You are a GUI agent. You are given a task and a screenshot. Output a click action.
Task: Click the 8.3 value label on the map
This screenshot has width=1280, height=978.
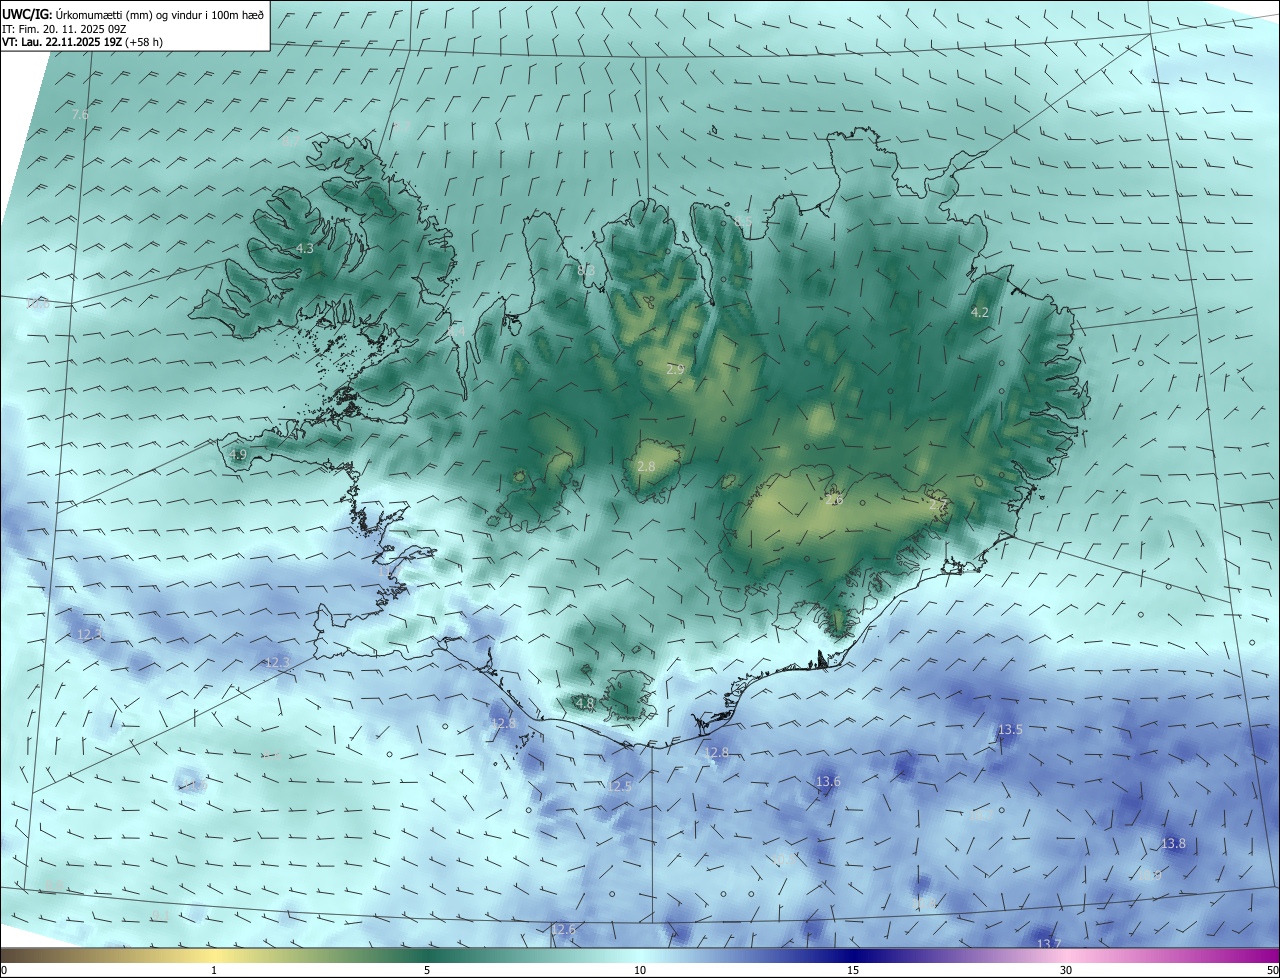click(x=586, y=270)
